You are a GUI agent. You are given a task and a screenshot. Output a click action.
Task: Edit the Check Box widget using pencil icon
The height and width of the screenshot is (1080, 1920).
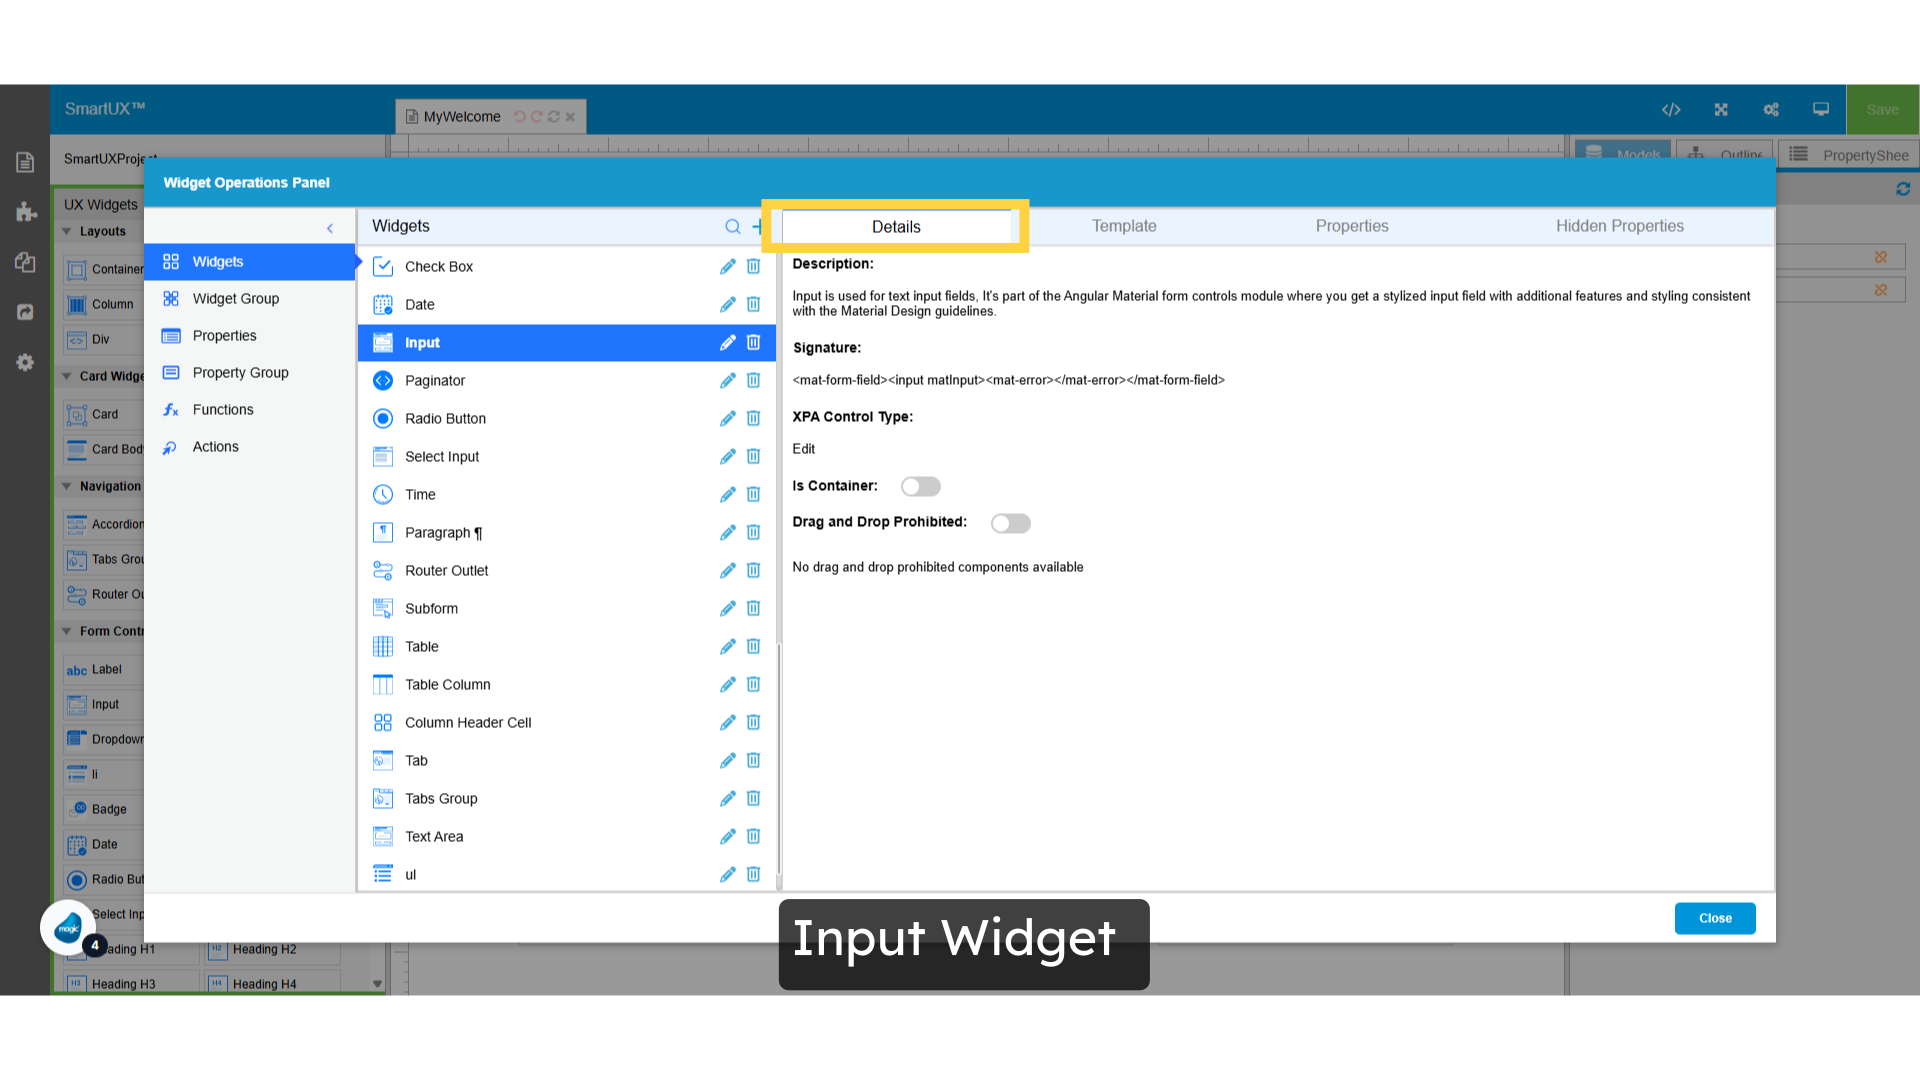[727, 266]
